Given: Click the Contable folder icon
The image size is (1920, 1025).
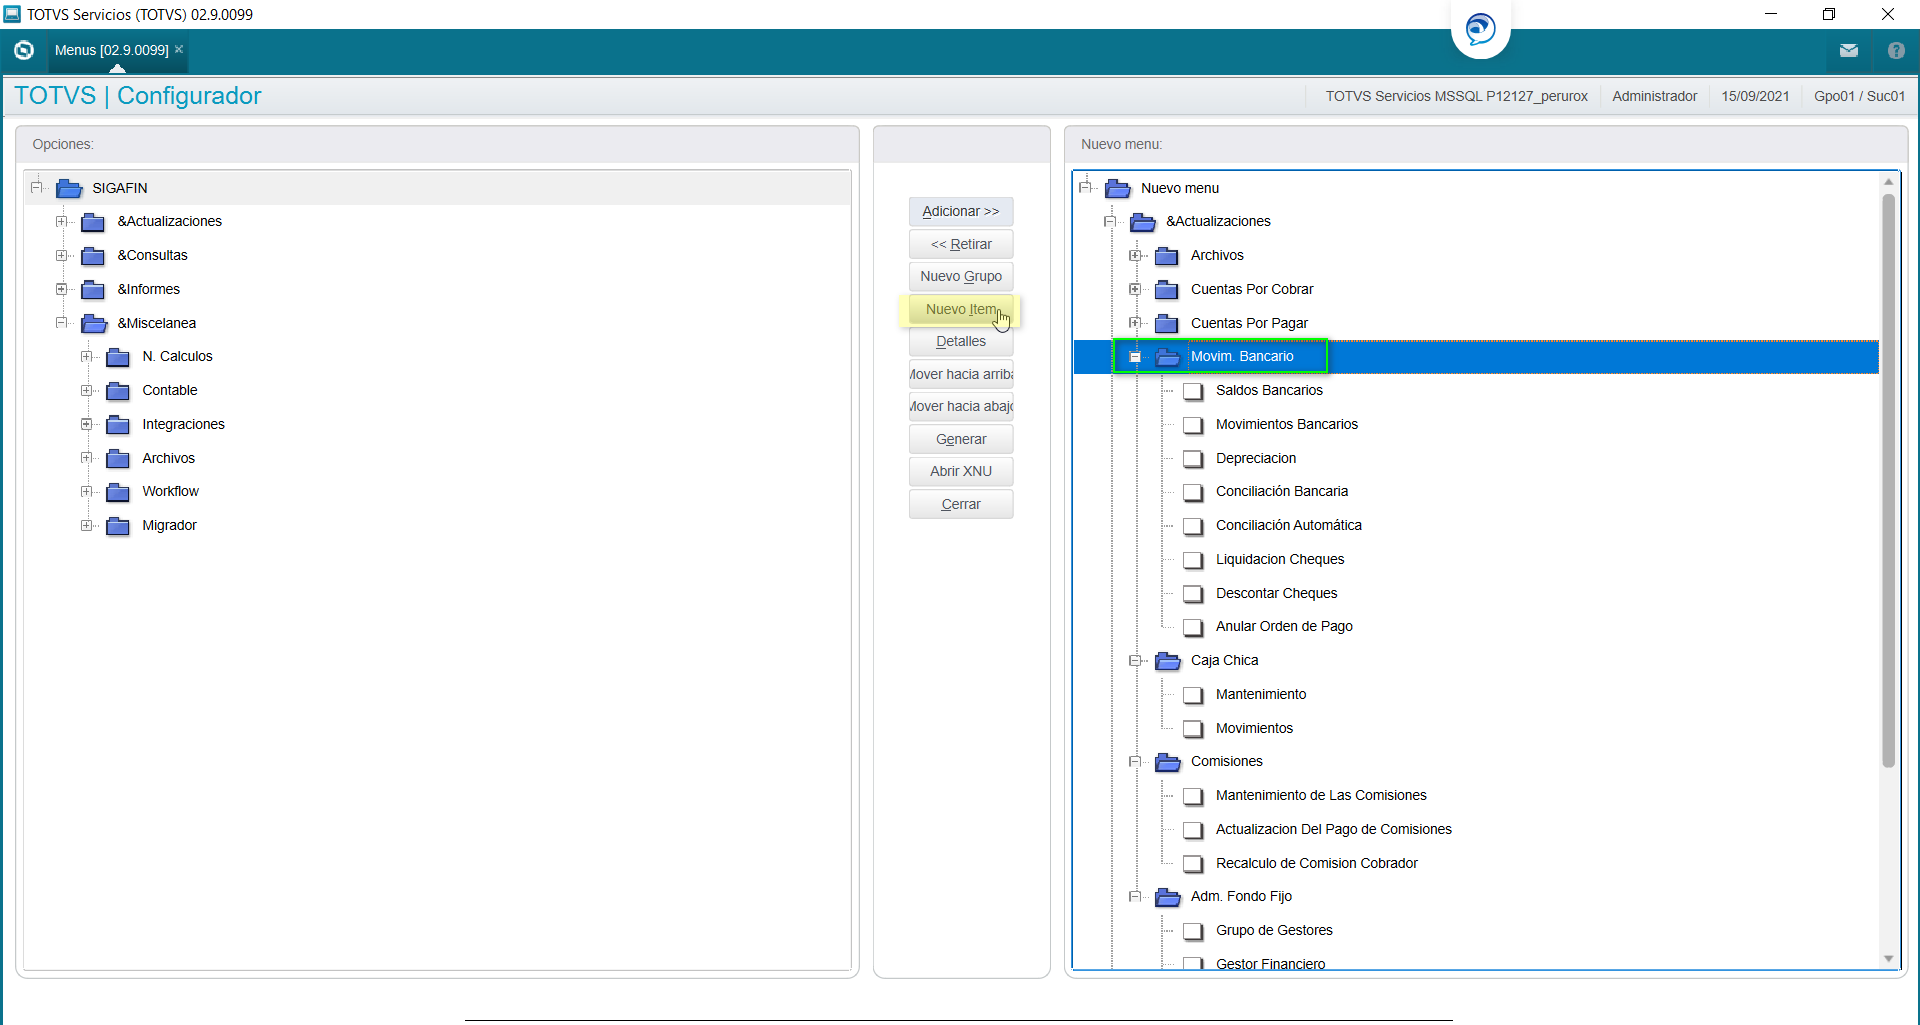Looking at the screenshot, I should tap(118, 391).
